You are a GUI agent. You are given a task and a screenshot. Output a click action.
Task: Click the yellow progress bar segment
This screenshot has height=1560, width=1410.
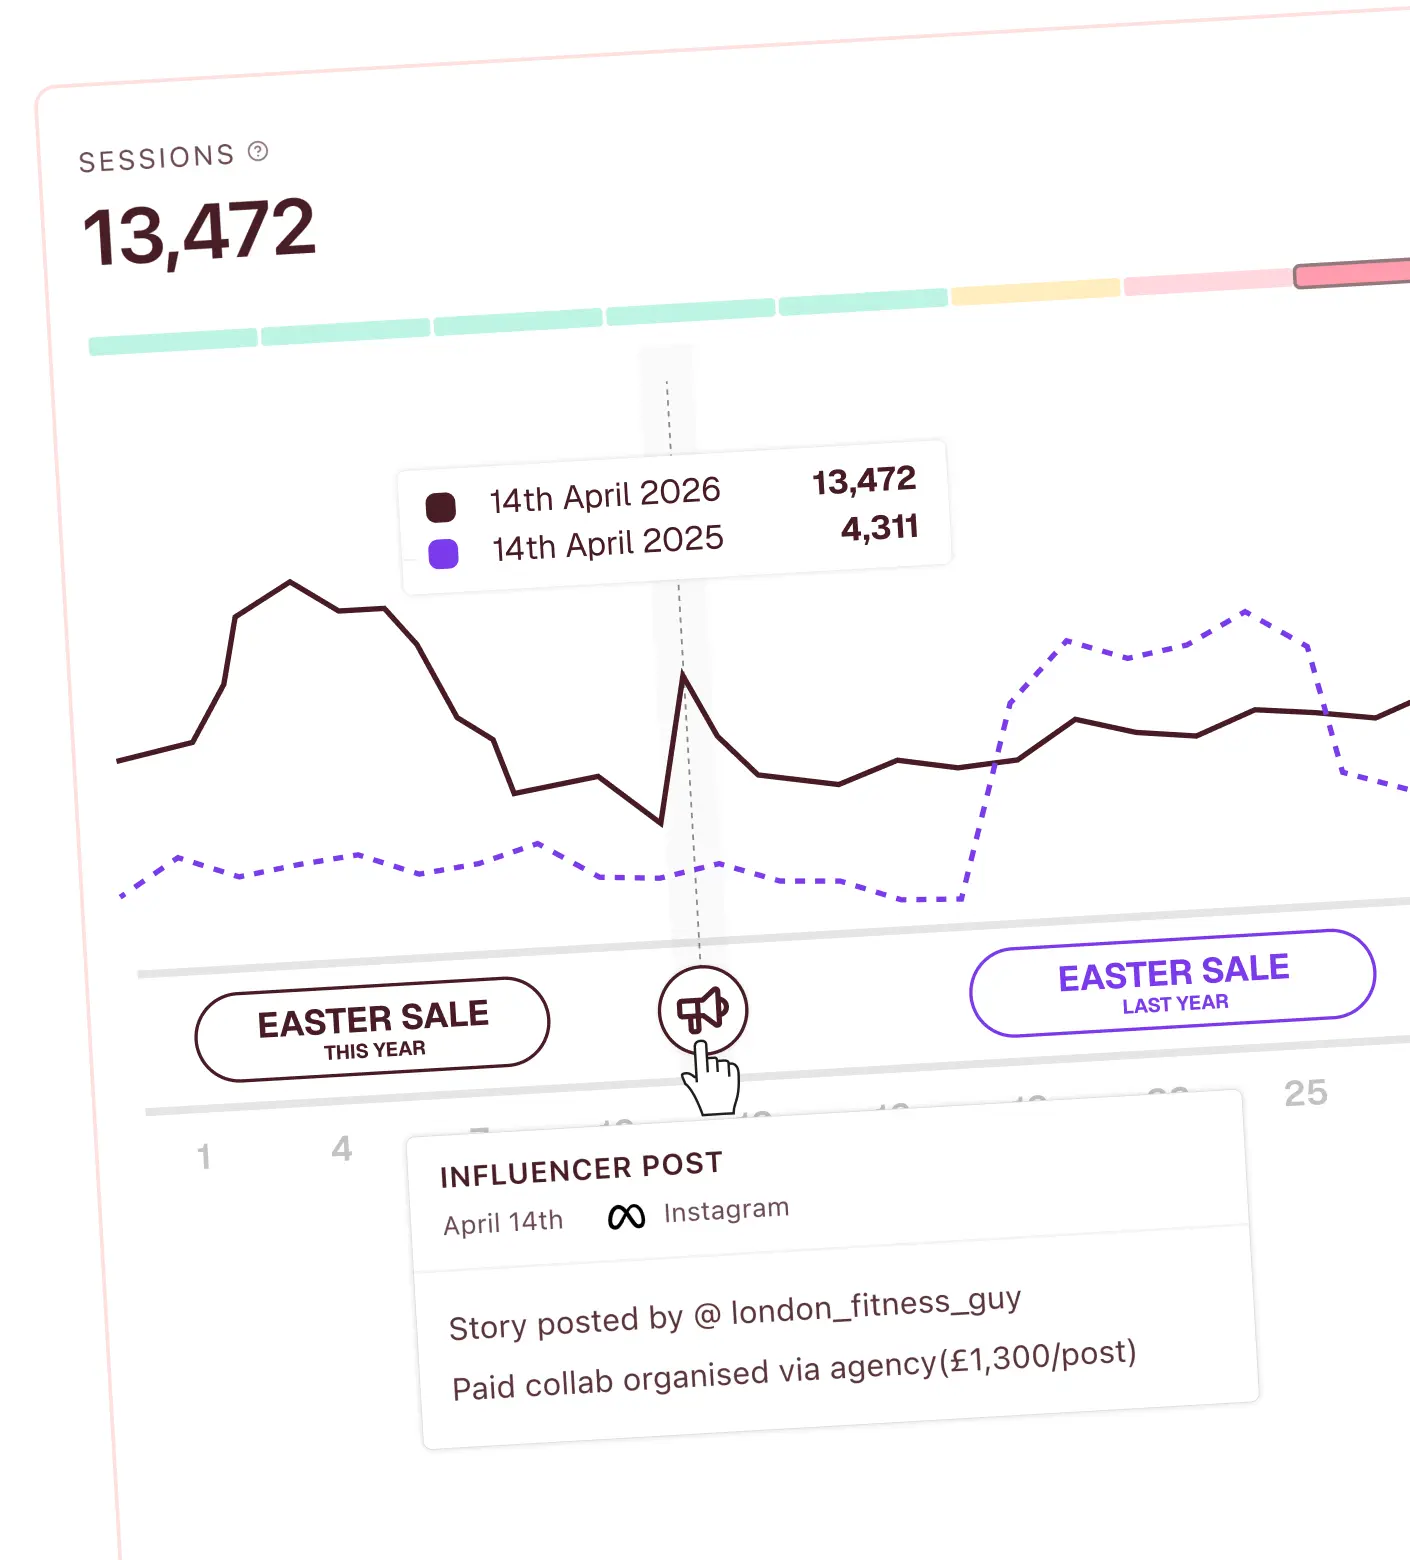coord(1035,292)
